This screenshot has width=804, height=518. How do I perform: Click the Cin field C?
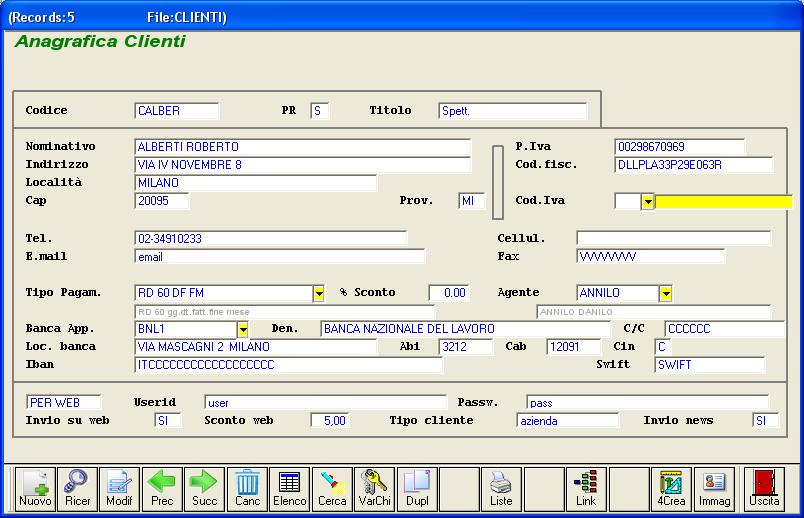[663, 347]
